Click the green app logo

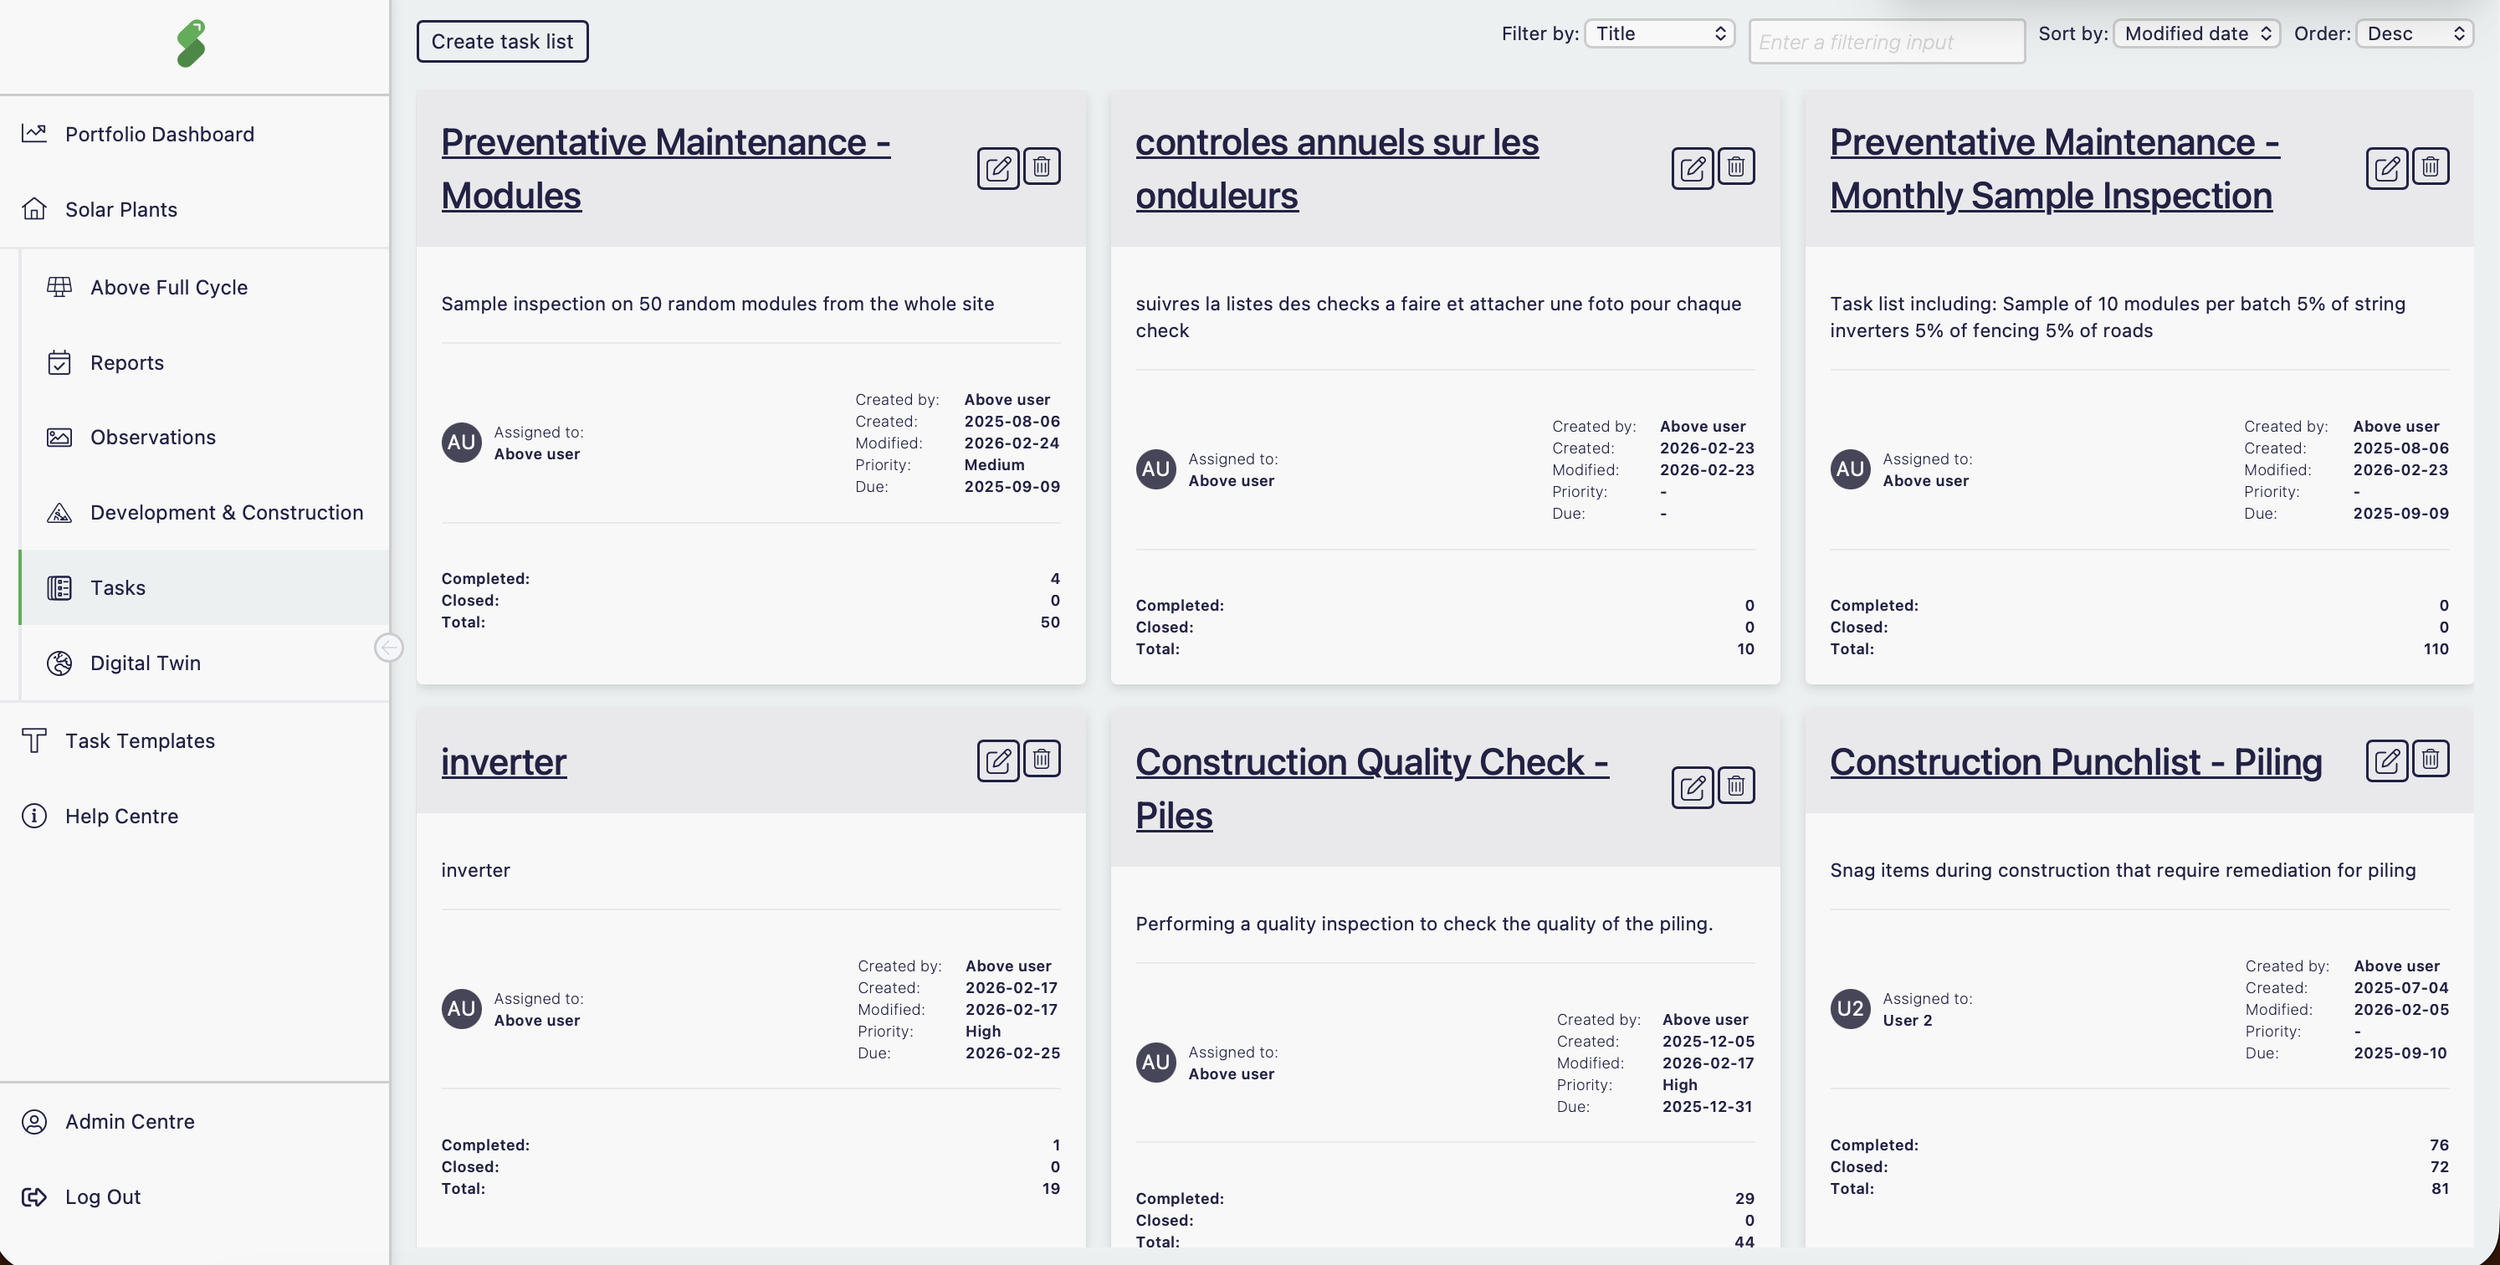pos(191,44)
